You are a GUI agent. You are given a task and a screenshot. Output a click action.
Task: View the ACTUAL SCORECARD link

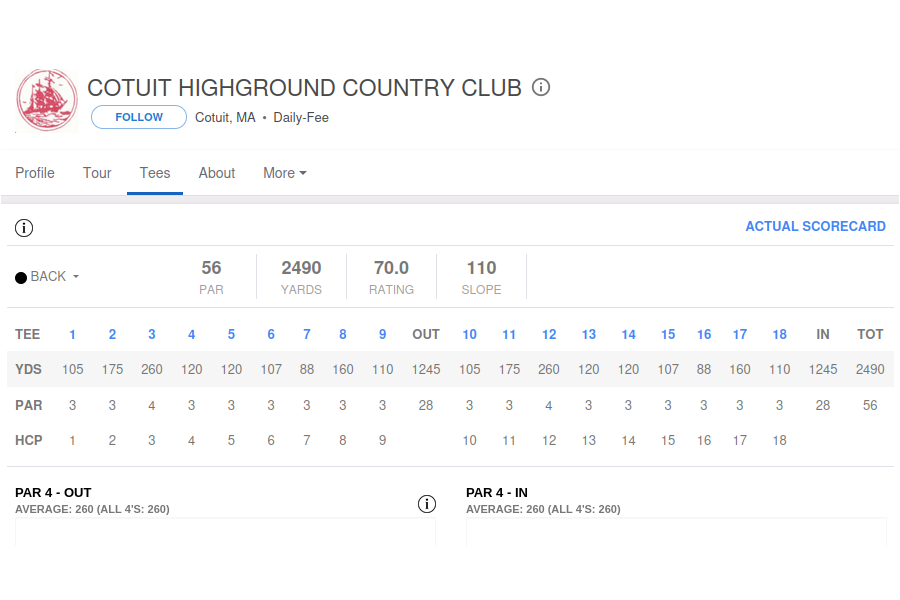point(815,226)
